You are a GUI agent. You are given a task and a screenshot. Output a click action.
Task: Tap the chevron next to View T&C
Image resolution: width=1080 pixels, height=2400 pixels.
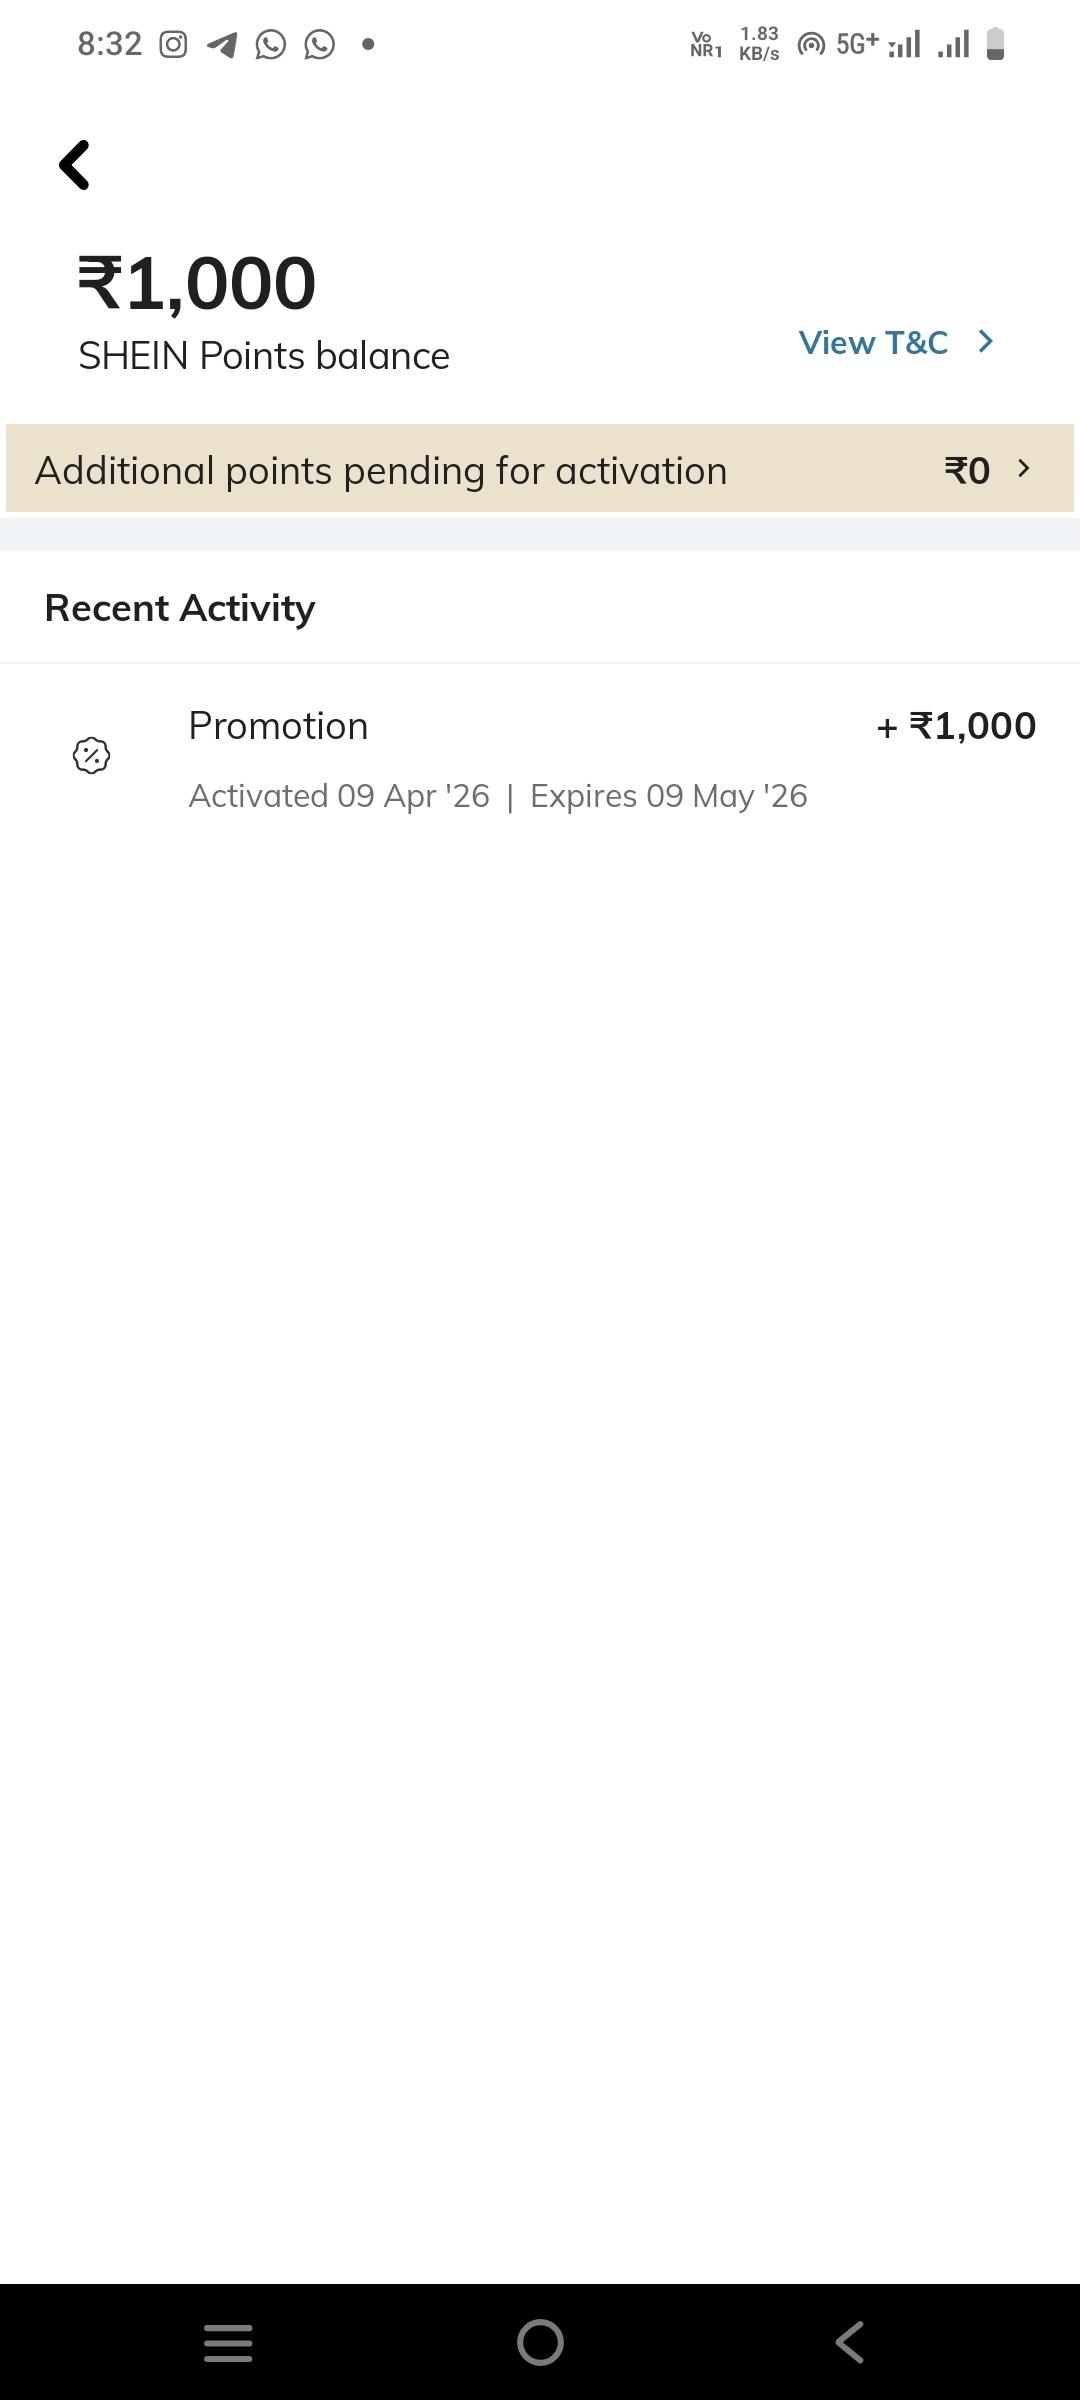pyautogui.click(x=986, y=342)
